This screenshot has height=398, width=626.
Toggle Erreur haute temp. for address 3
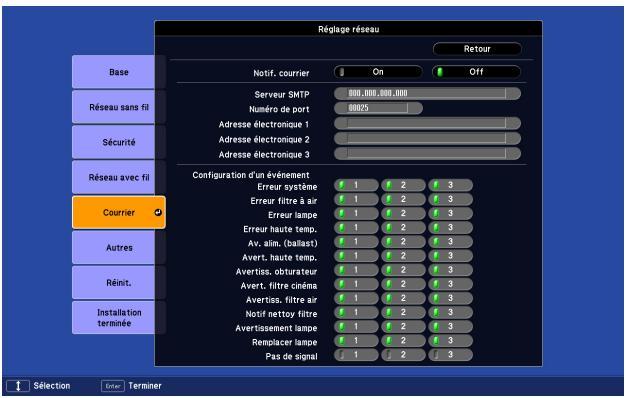pyautogui.click(x=450, y=228)
